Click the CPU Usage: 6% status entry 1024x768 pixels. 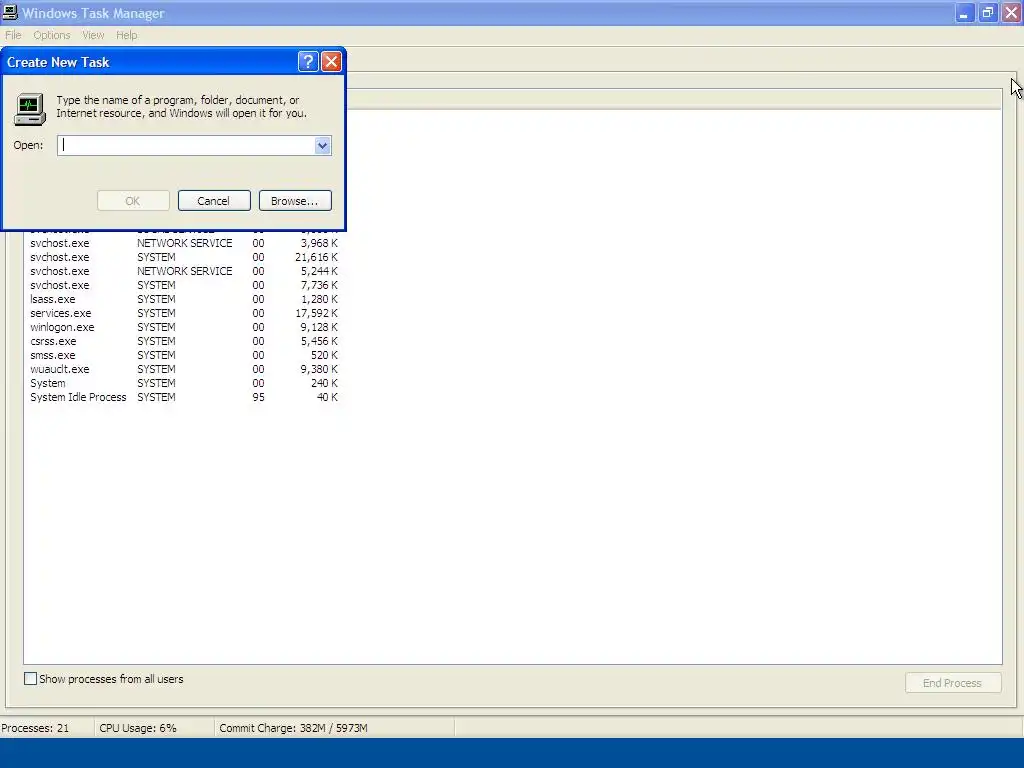click(x=138, y=728)
